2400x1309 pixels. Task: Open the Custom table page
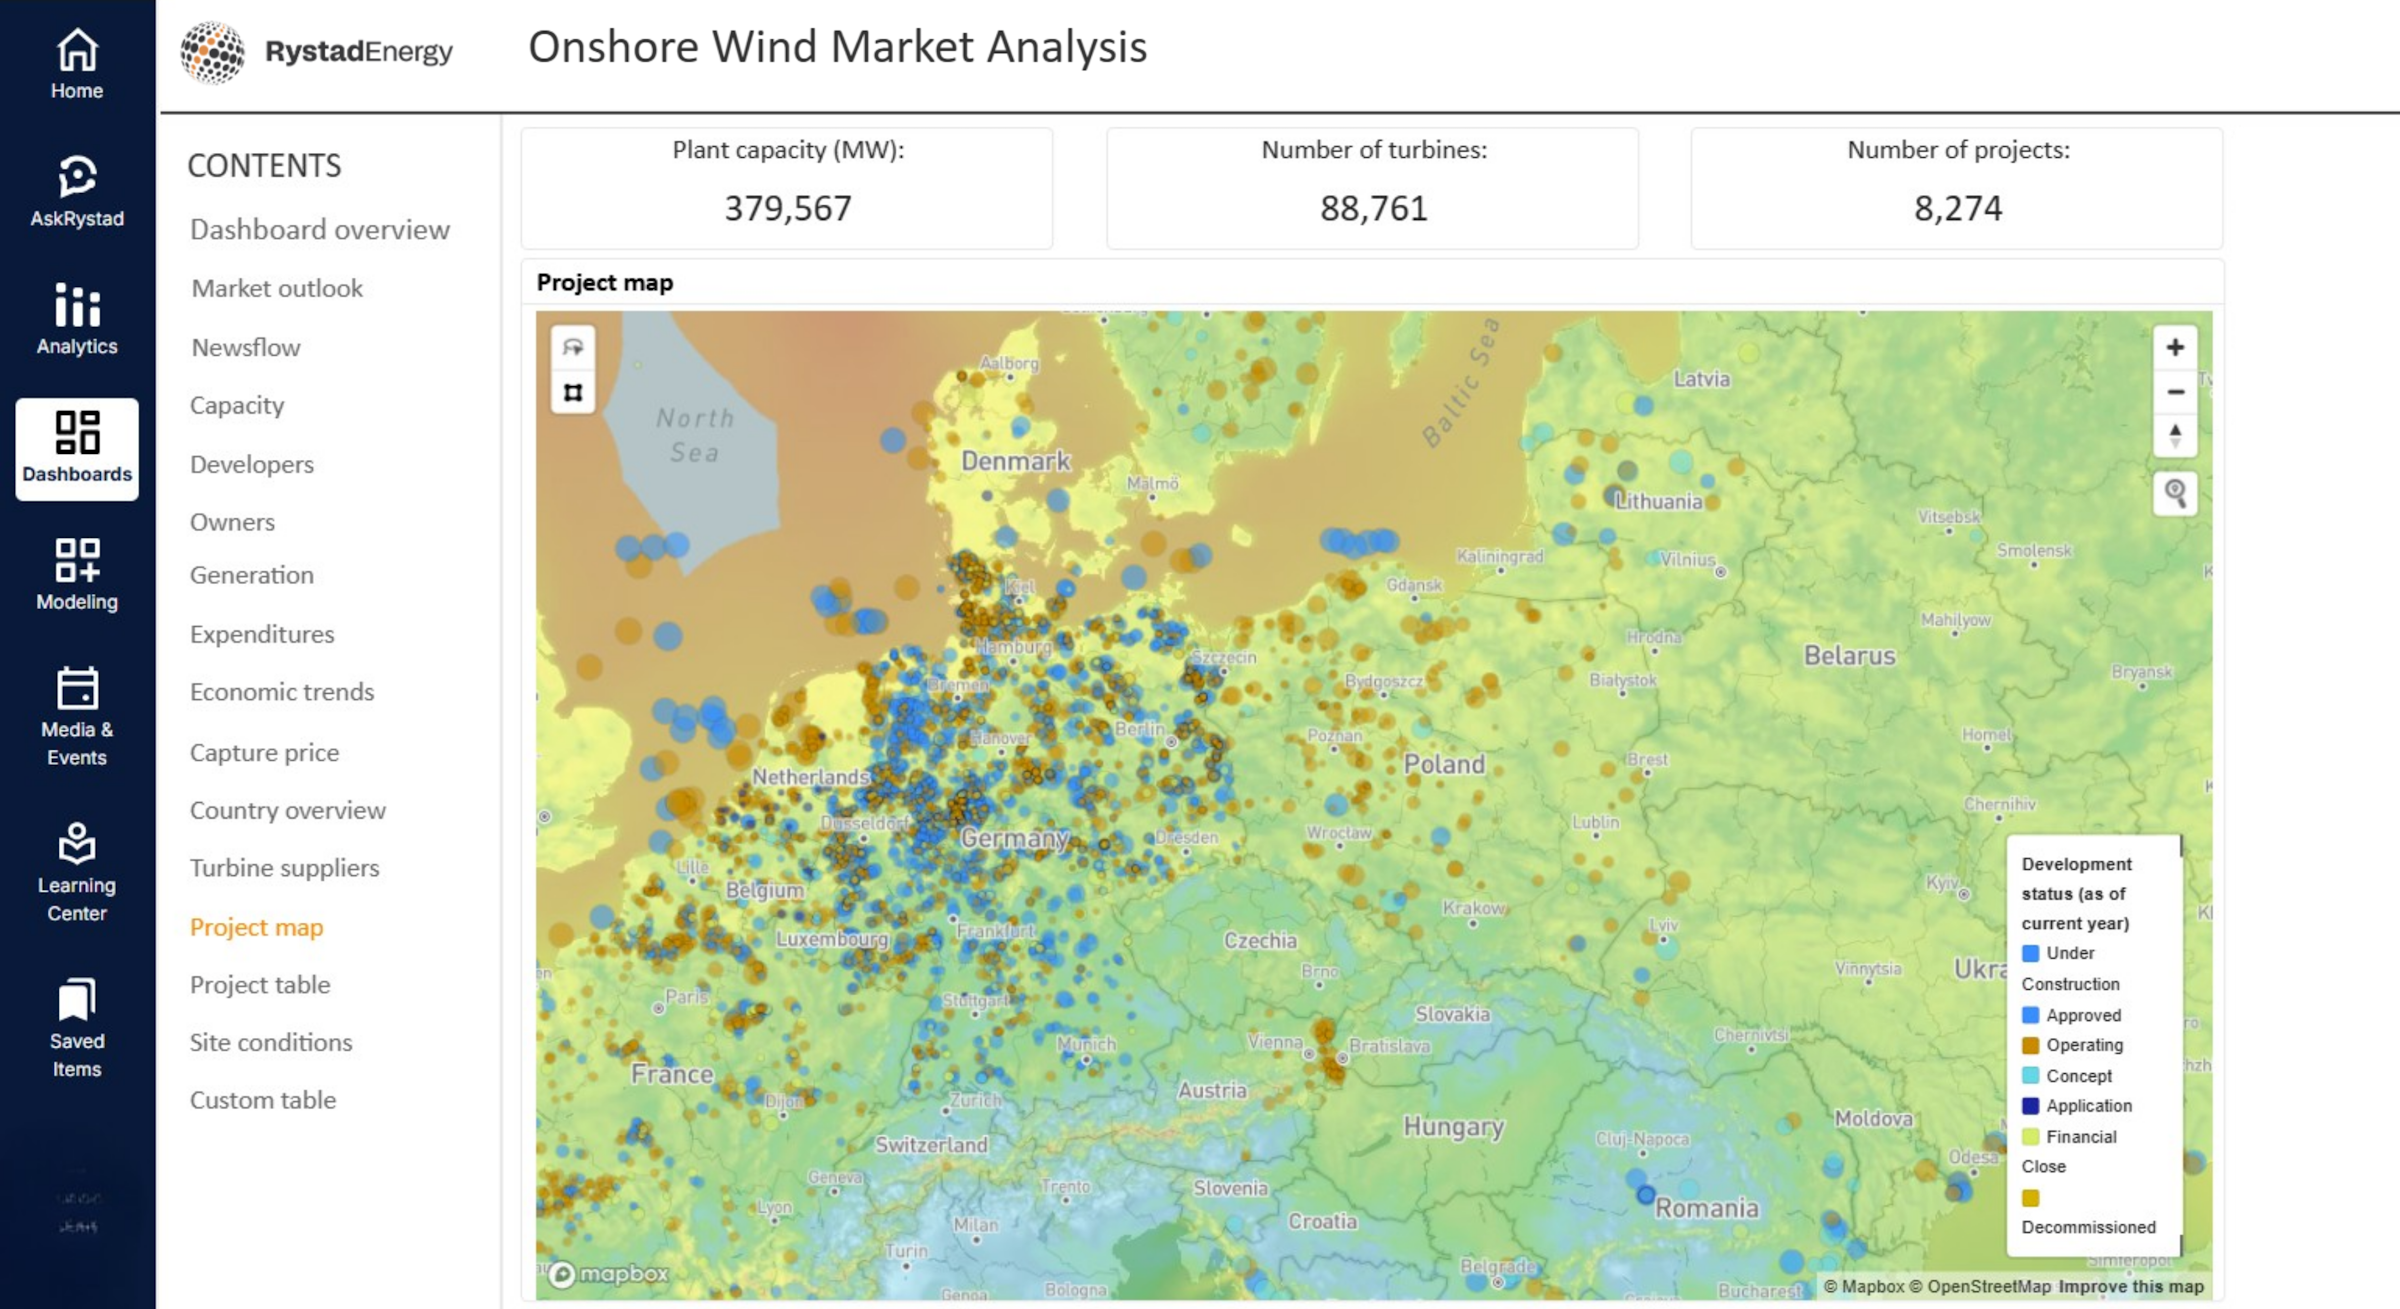tap(263, 1101)
